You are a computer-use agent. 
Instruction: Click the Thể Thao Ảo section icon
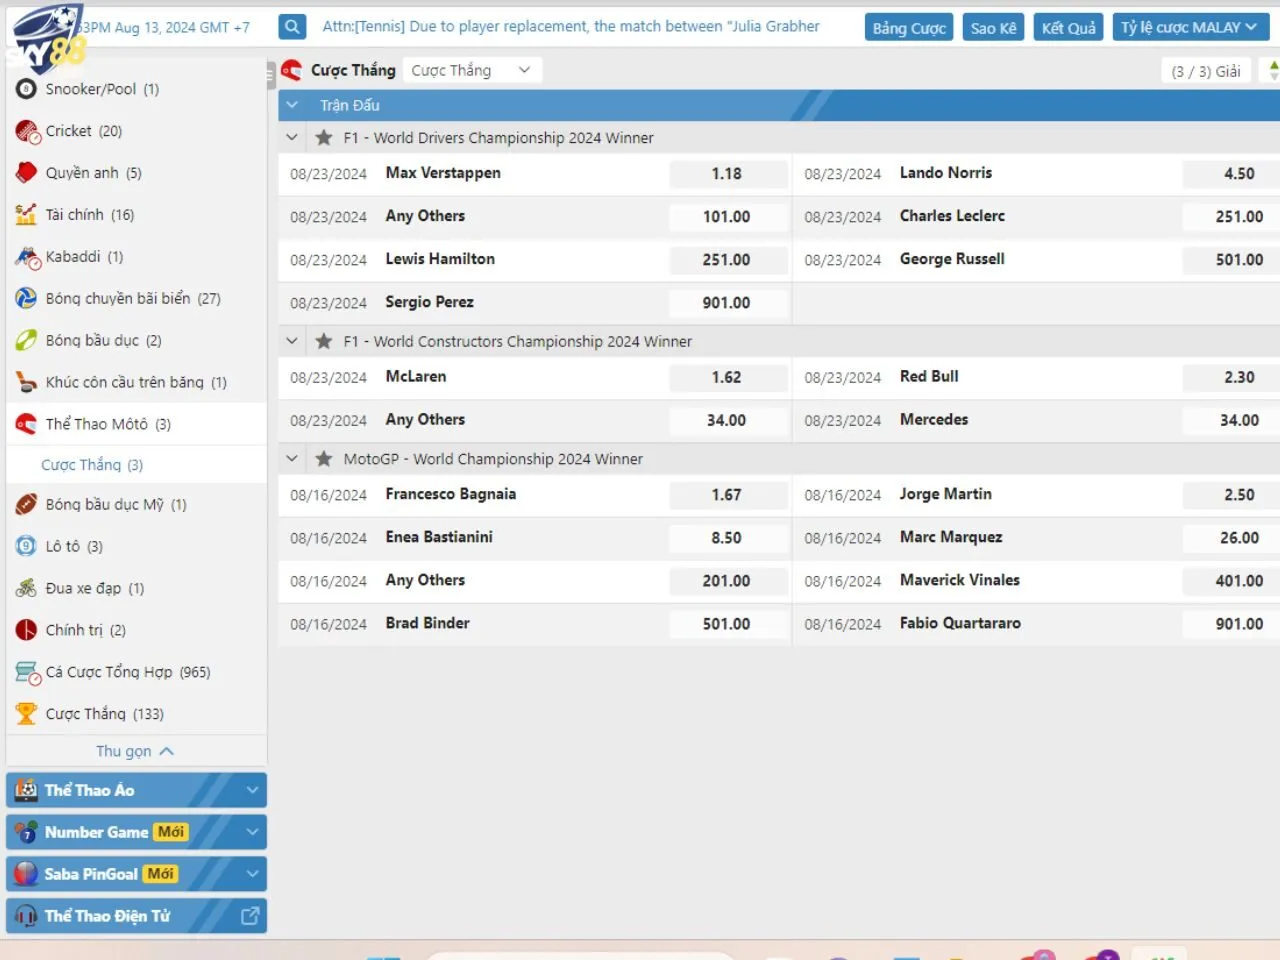point(26,790)
